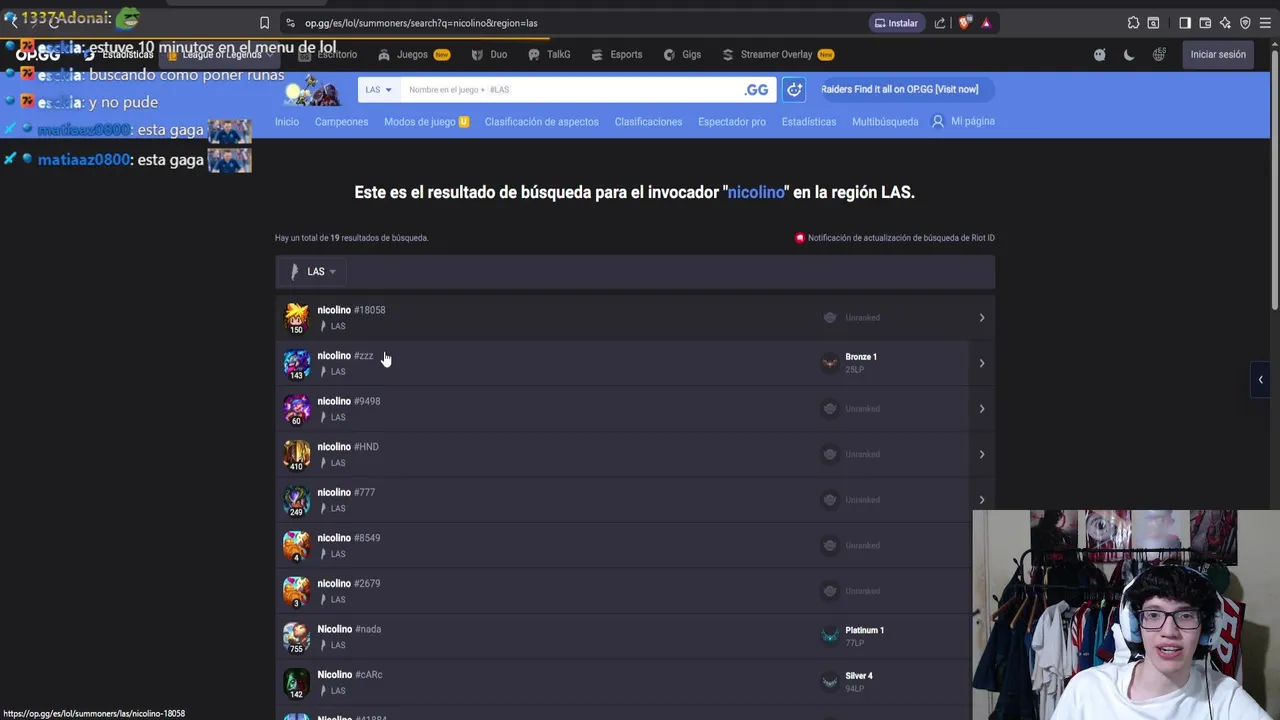
Task: Click the Brave Rewards triangle icon
Action: click(986, 23)
